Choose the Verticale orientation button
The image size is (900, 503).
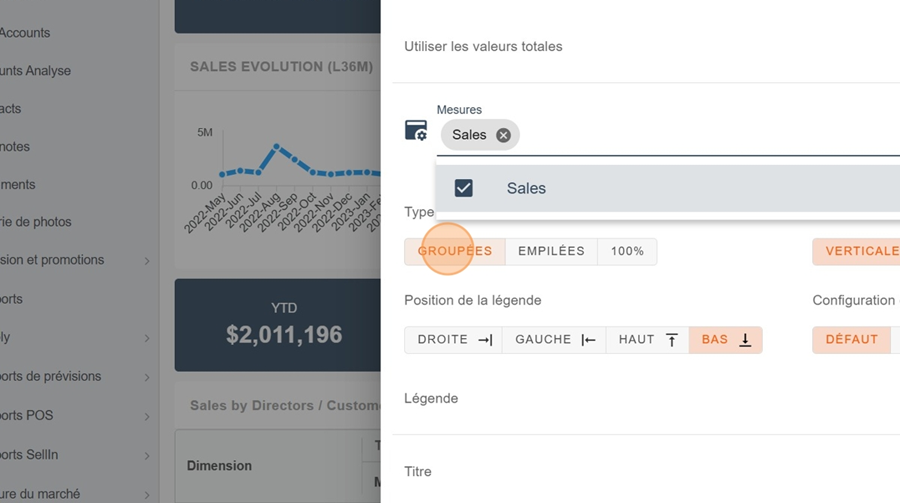tap(860, 251)
